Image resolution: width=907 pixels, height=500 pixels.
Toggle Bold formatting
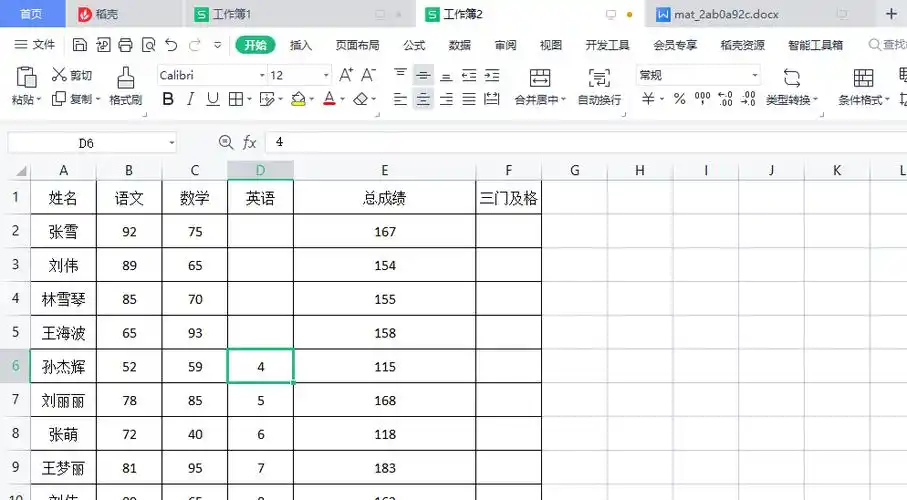tap(168, 99)
